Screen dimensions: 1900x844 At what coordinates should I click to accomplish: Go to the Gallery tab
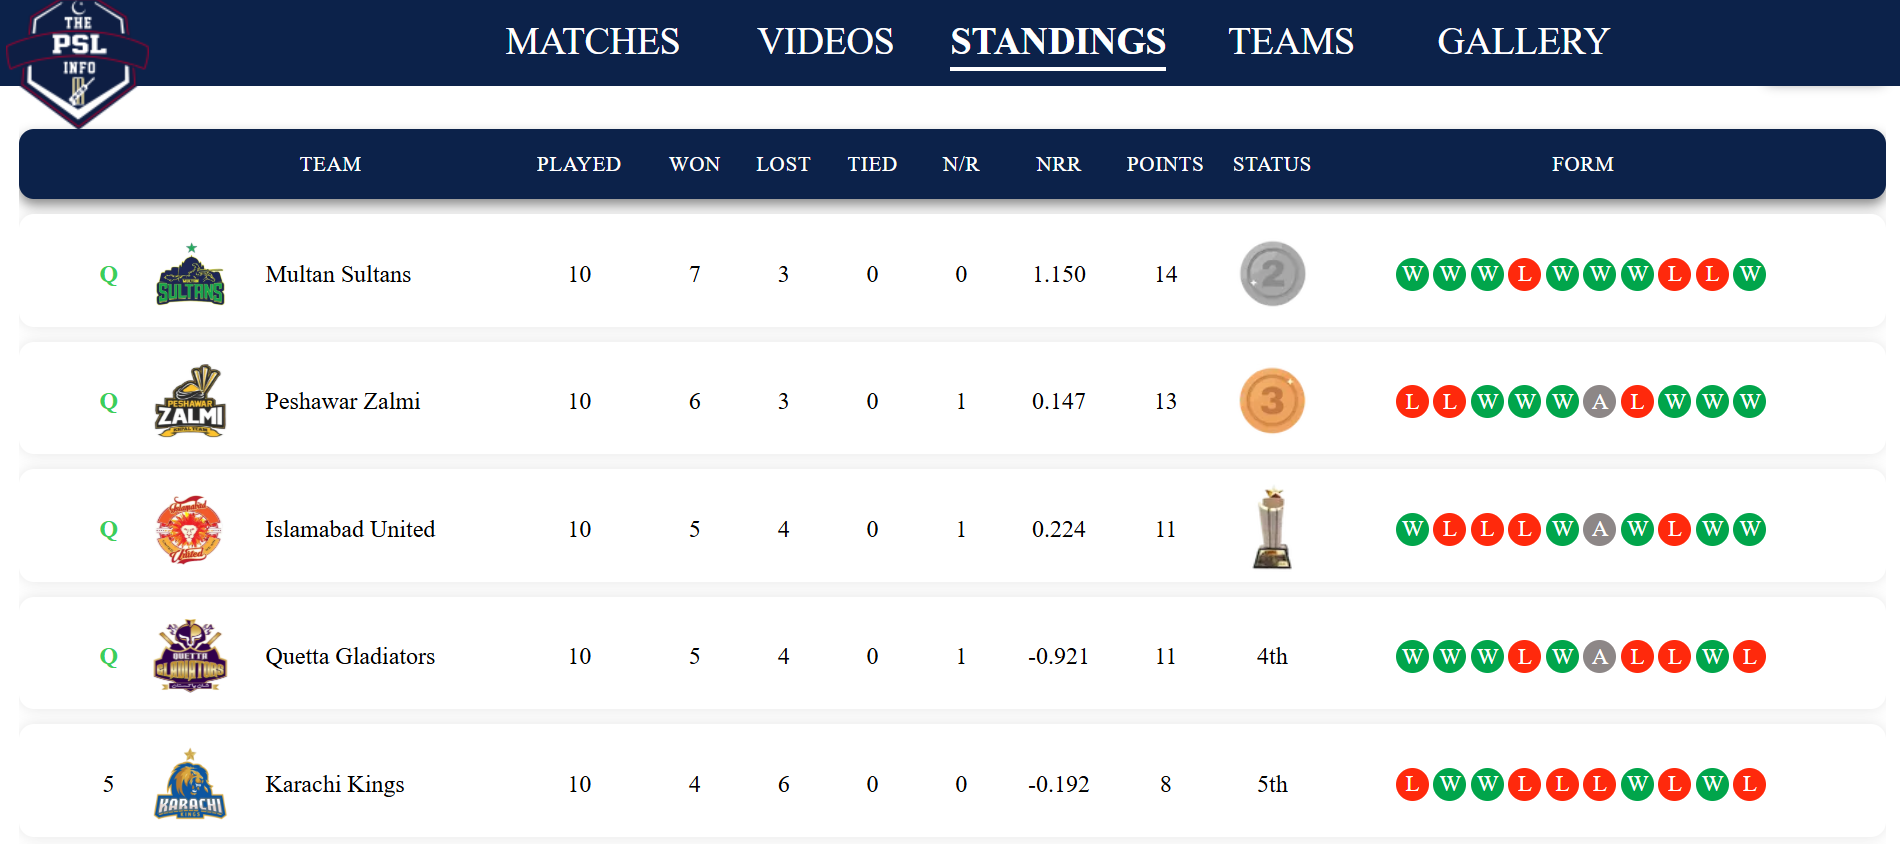point(1523,41)
